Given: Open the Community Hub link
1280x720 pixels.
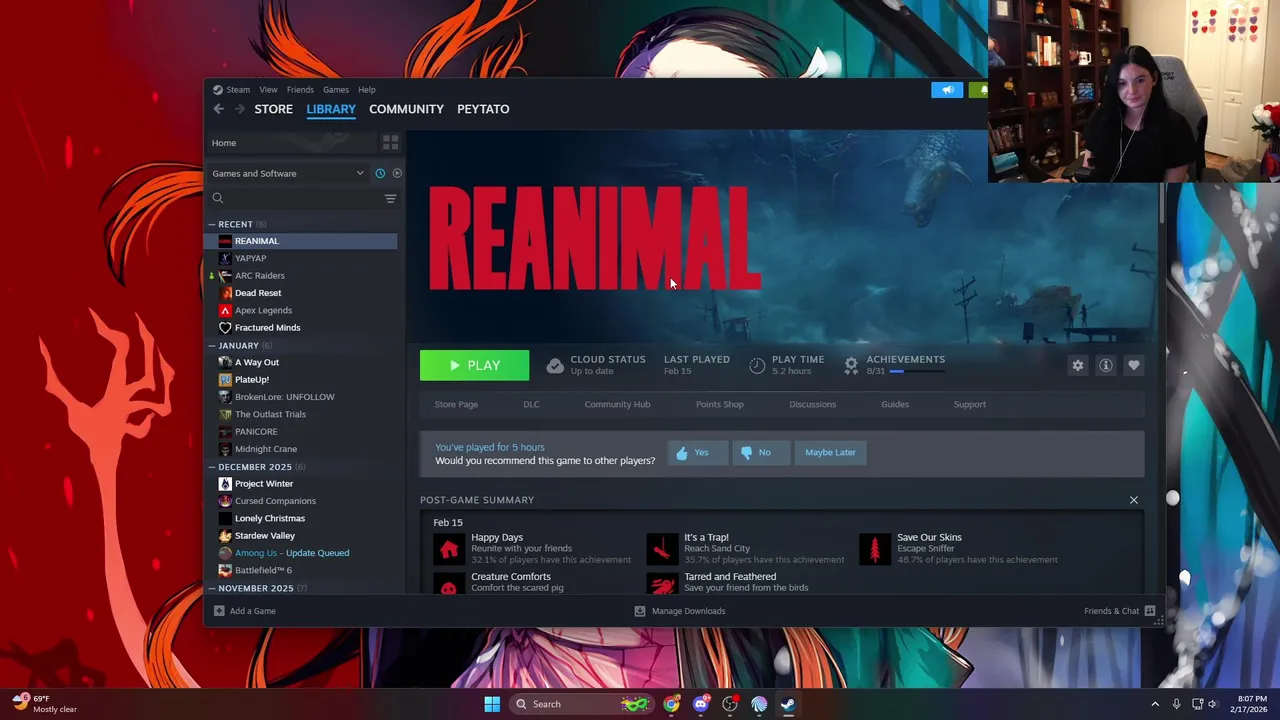Looking at the screenshot, I should click(617, 404).
